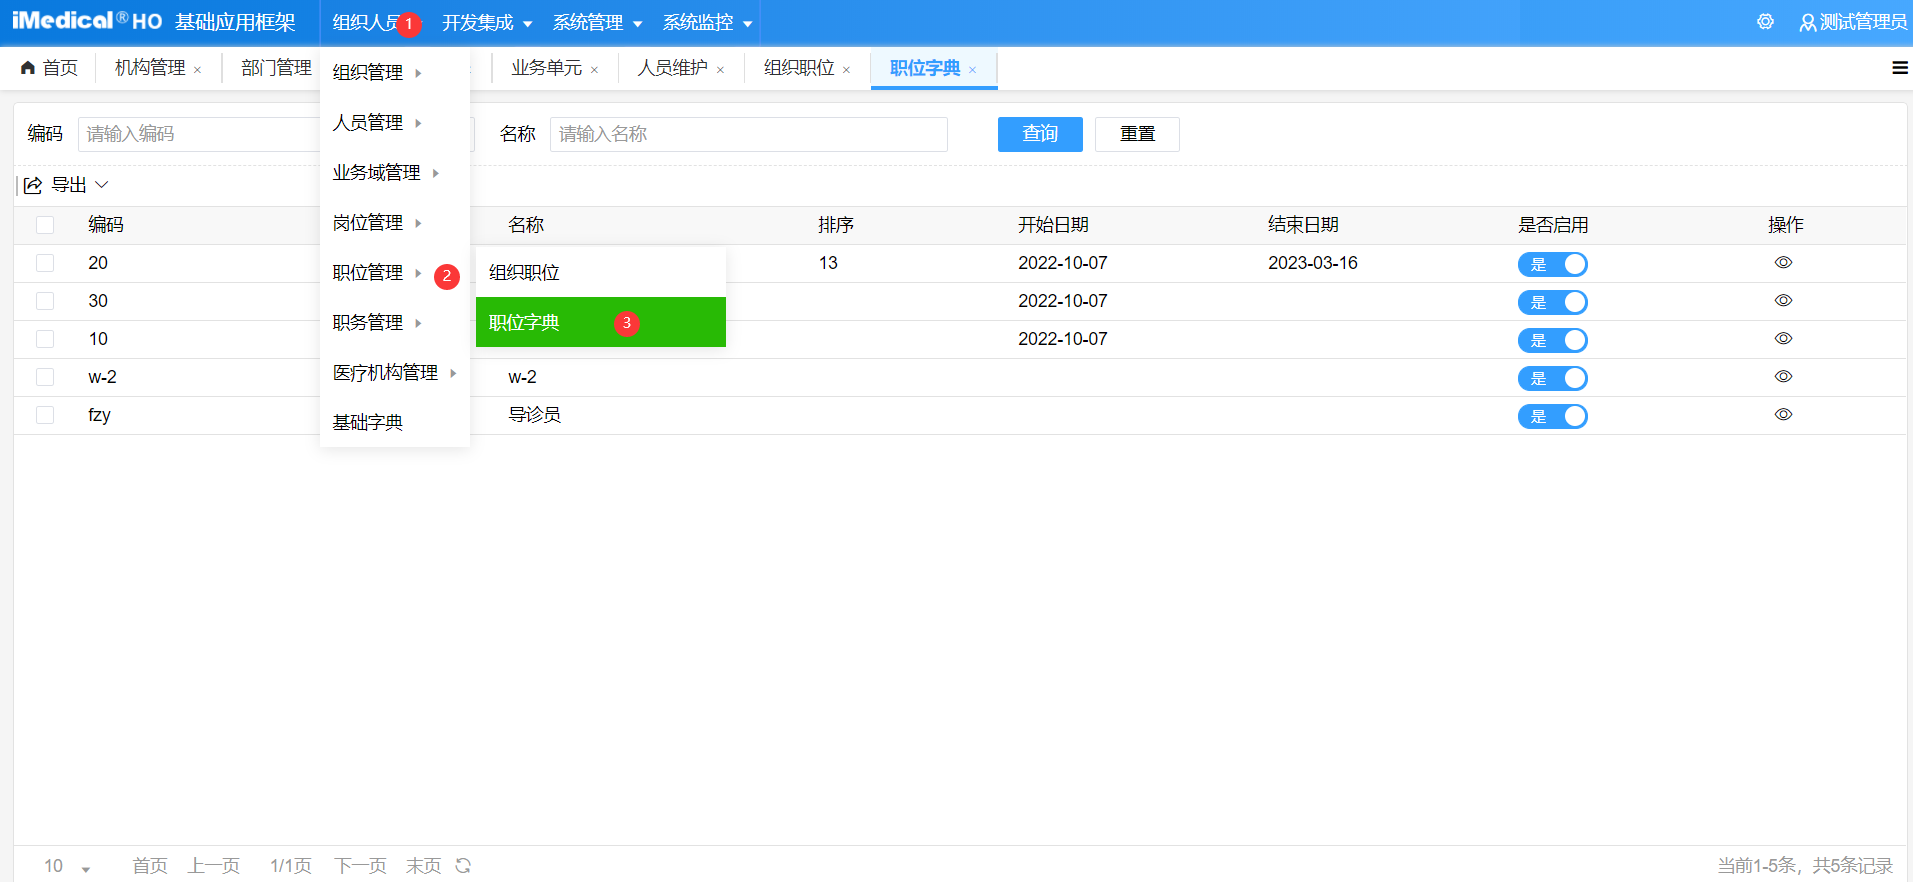Toggle 是否启用 switch for row fzy
Screen dimensions: 1913x882
click(x=1553, y=416)
